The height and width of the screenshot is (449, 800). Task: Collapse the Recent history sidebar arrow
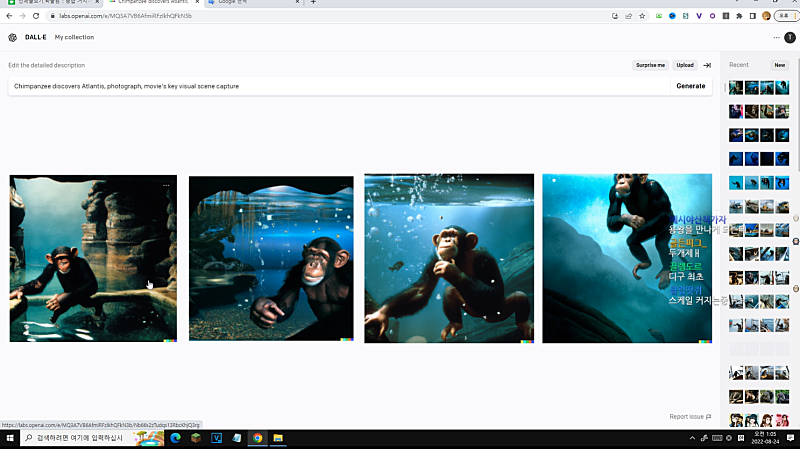click(707, 65)
